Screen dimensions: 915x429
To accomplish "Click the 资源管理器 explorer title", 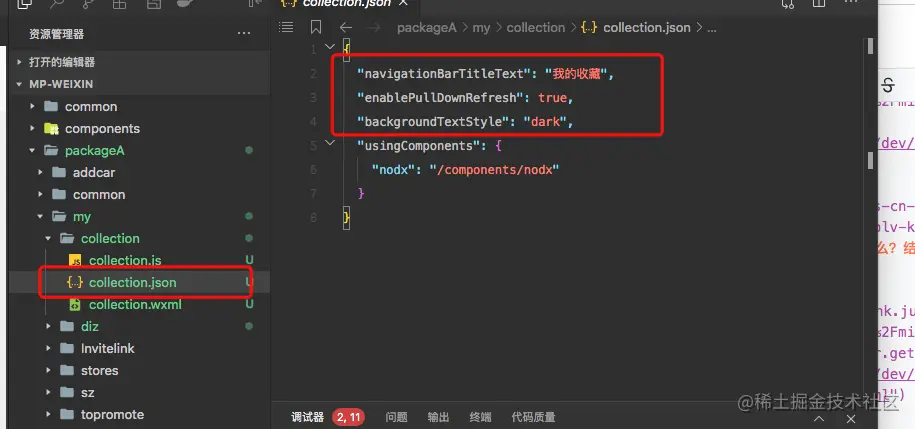I will click(57, 34).
